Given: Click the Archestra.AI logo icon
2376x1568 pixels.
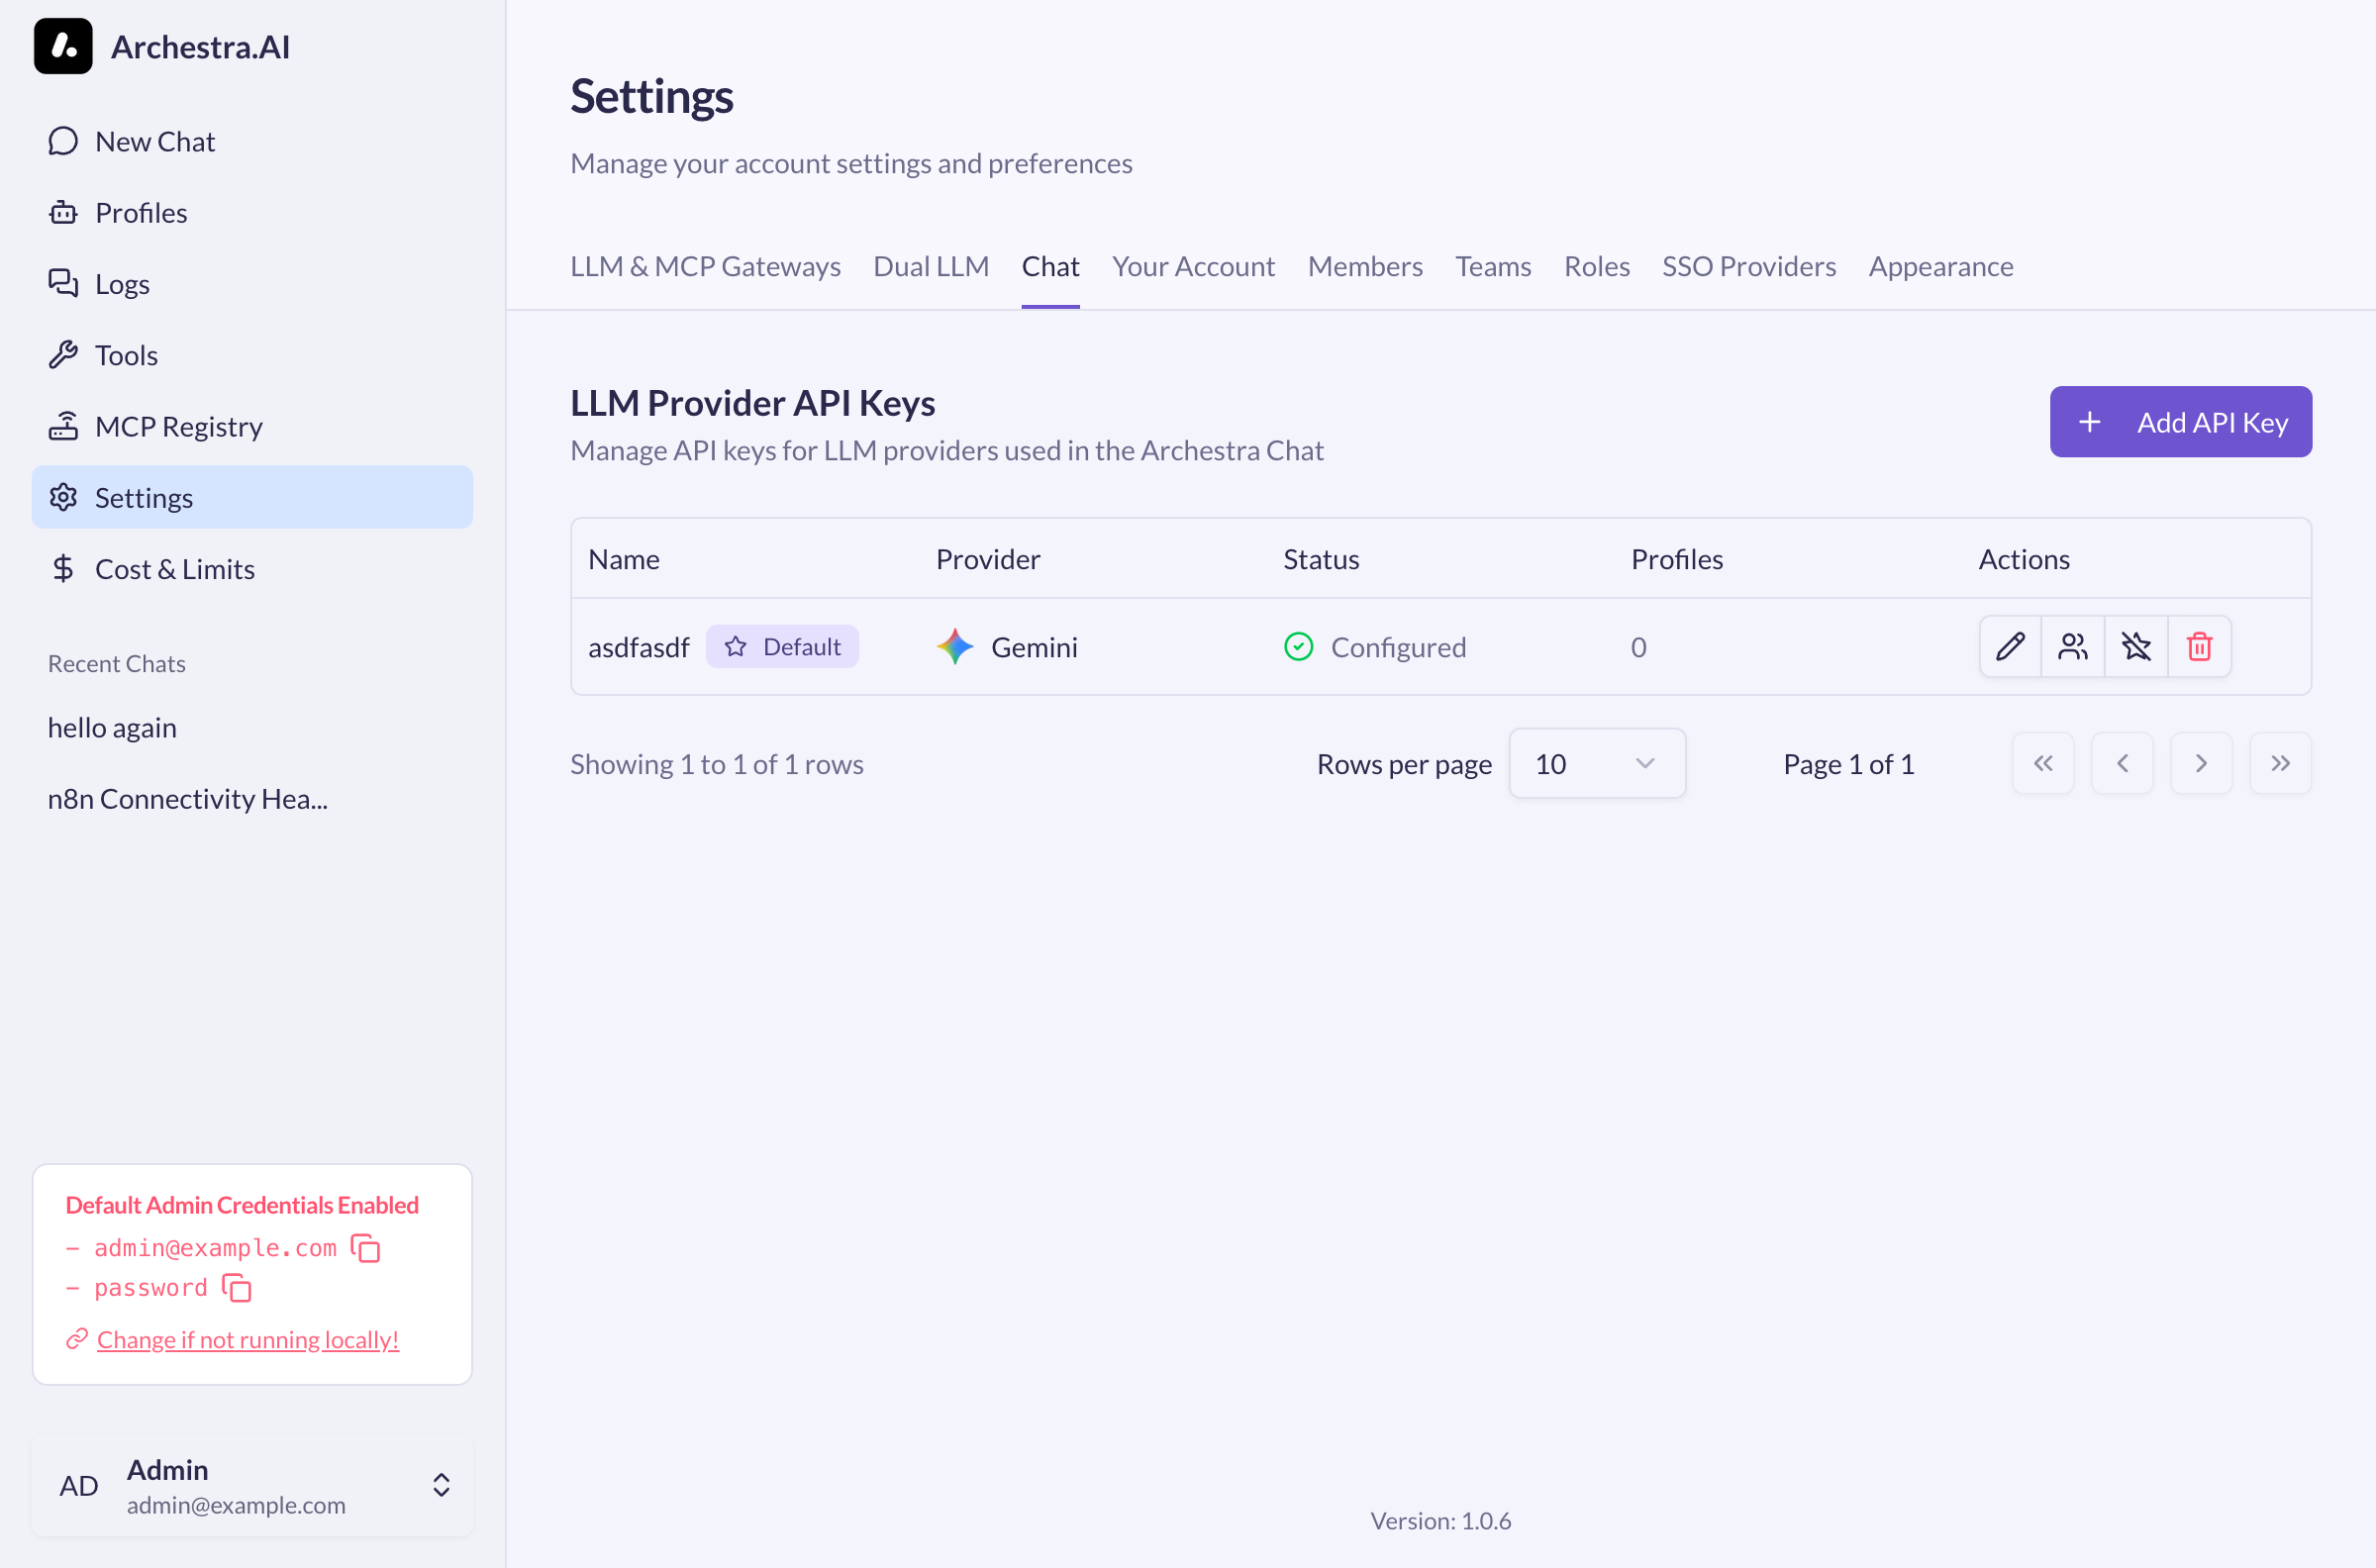Looking at the screenshot, I should coord(63,46).
